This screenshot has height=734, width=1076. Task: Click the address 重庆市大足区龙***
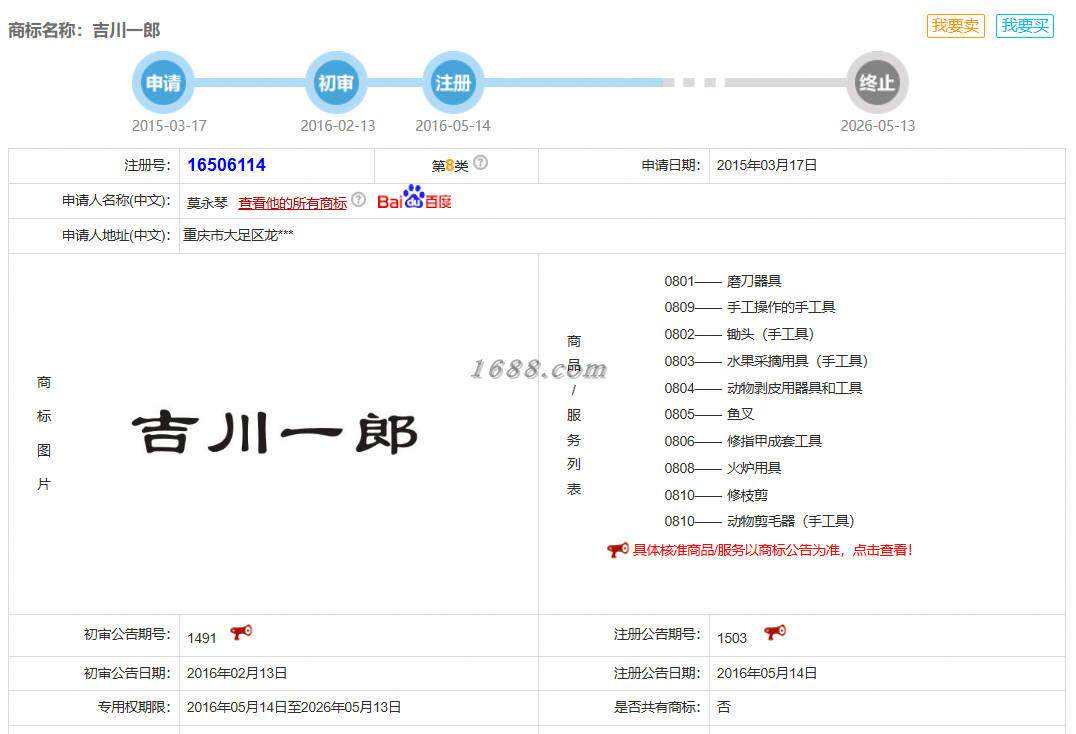coord(238,235)
